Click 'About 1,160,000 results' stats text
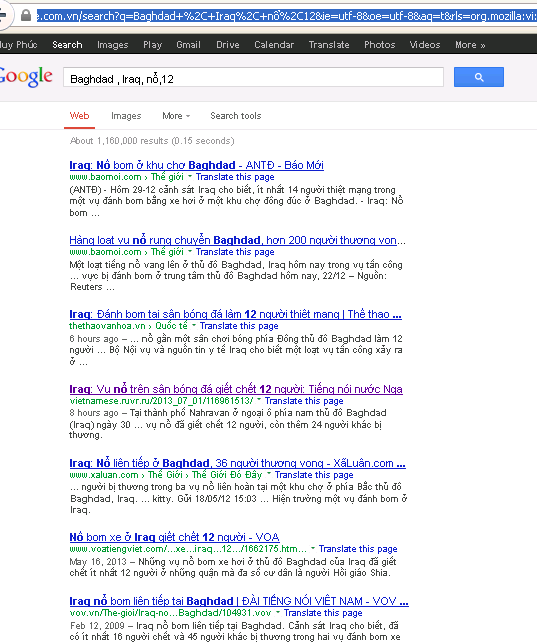This screenshot has width=537, height=642. (152, 141)
